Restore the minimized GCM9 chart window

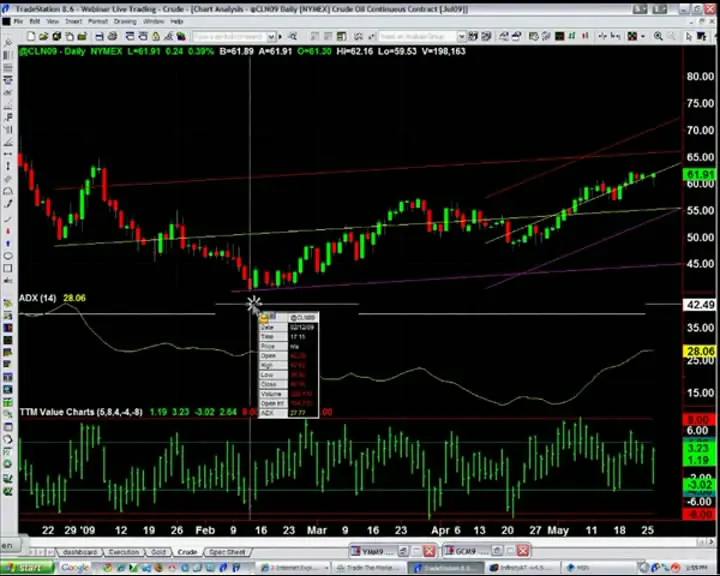click(497, 550)
